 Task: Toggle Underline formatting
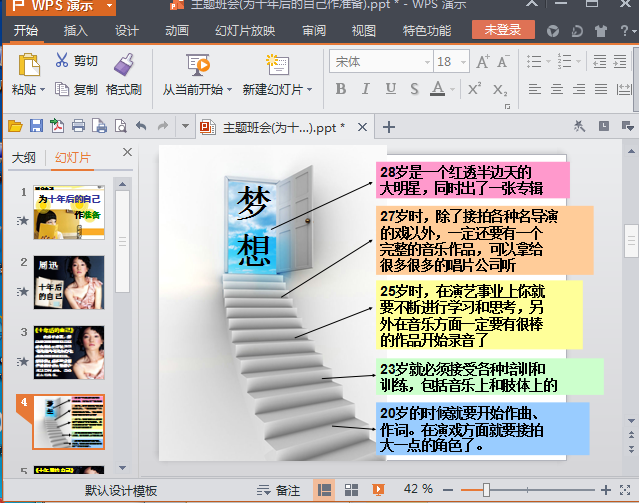click(x=390, y=89)
